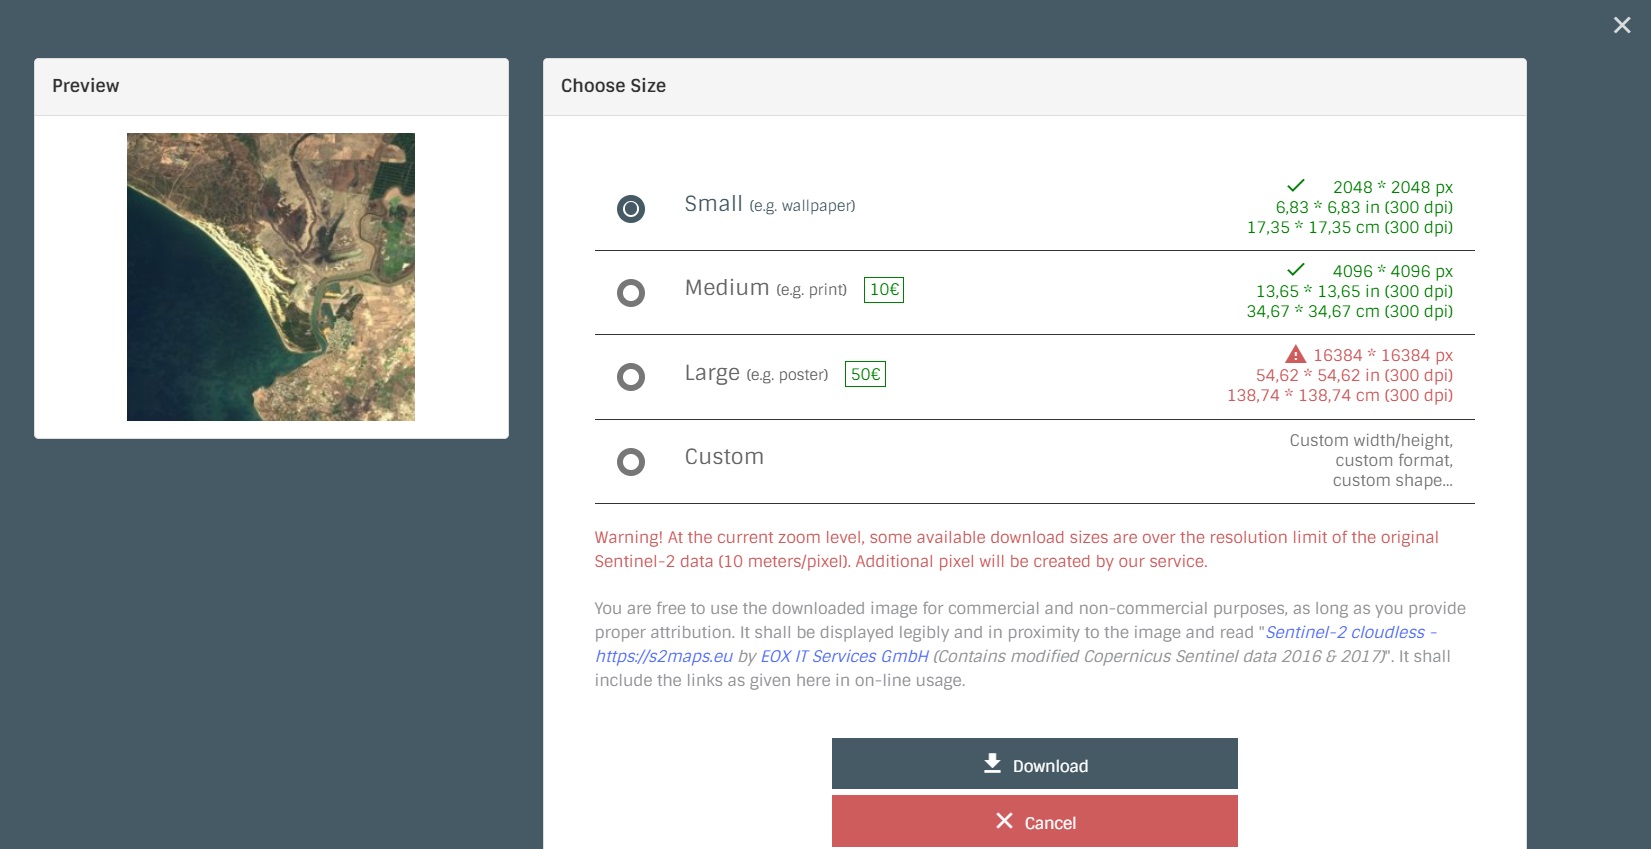Open the Sentinel-2 cloudless link

click(1344, 632)
